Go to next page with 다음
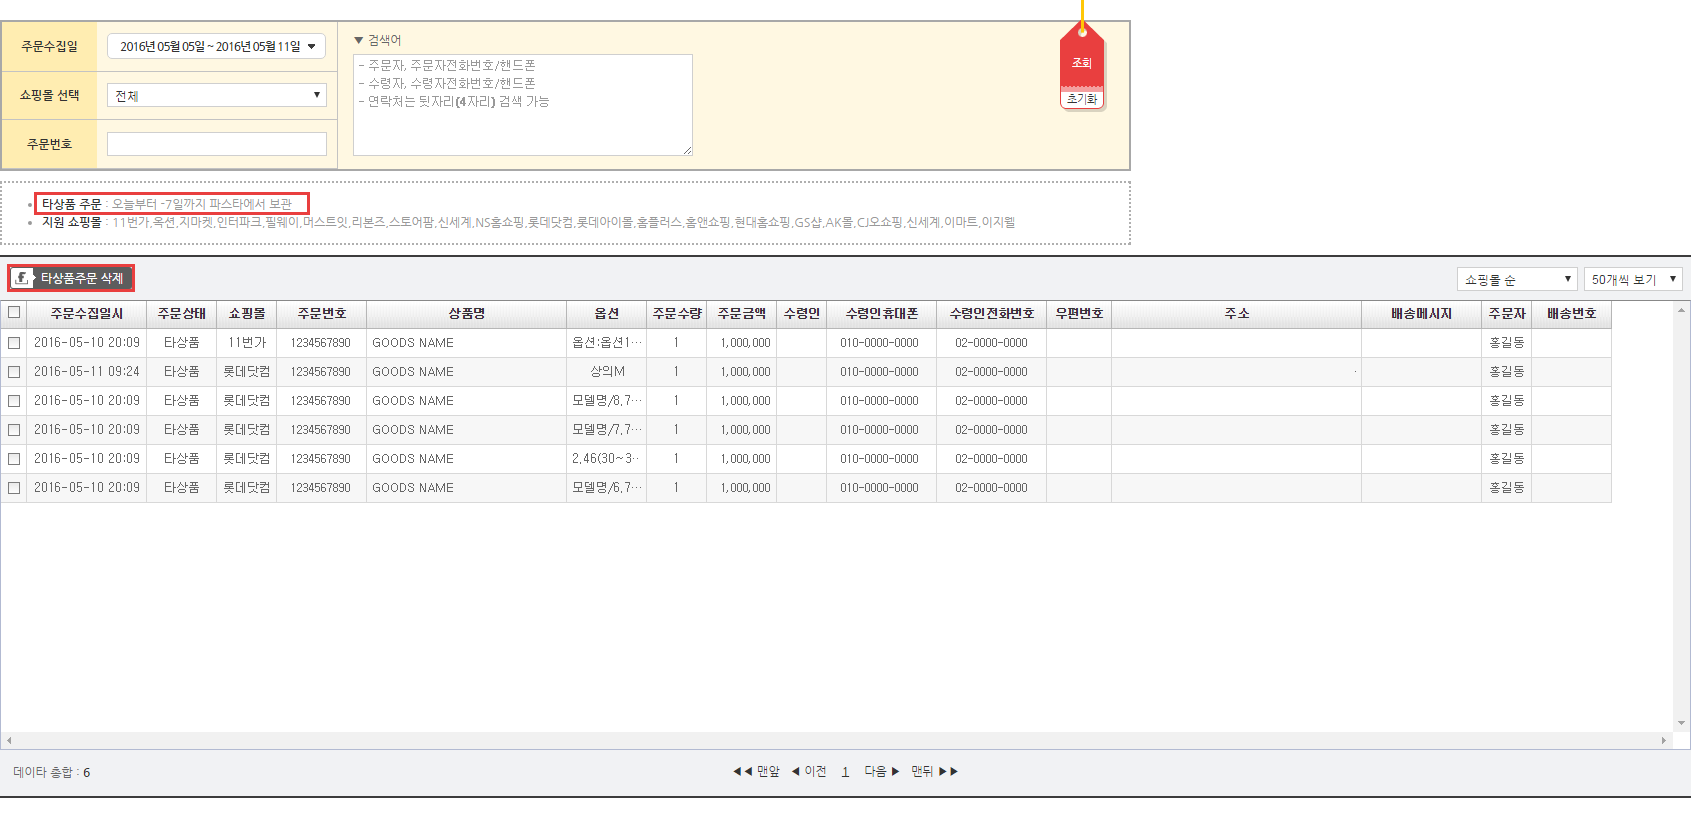The height and width of the screenshot is (821, 1691). tap(881, 771)
